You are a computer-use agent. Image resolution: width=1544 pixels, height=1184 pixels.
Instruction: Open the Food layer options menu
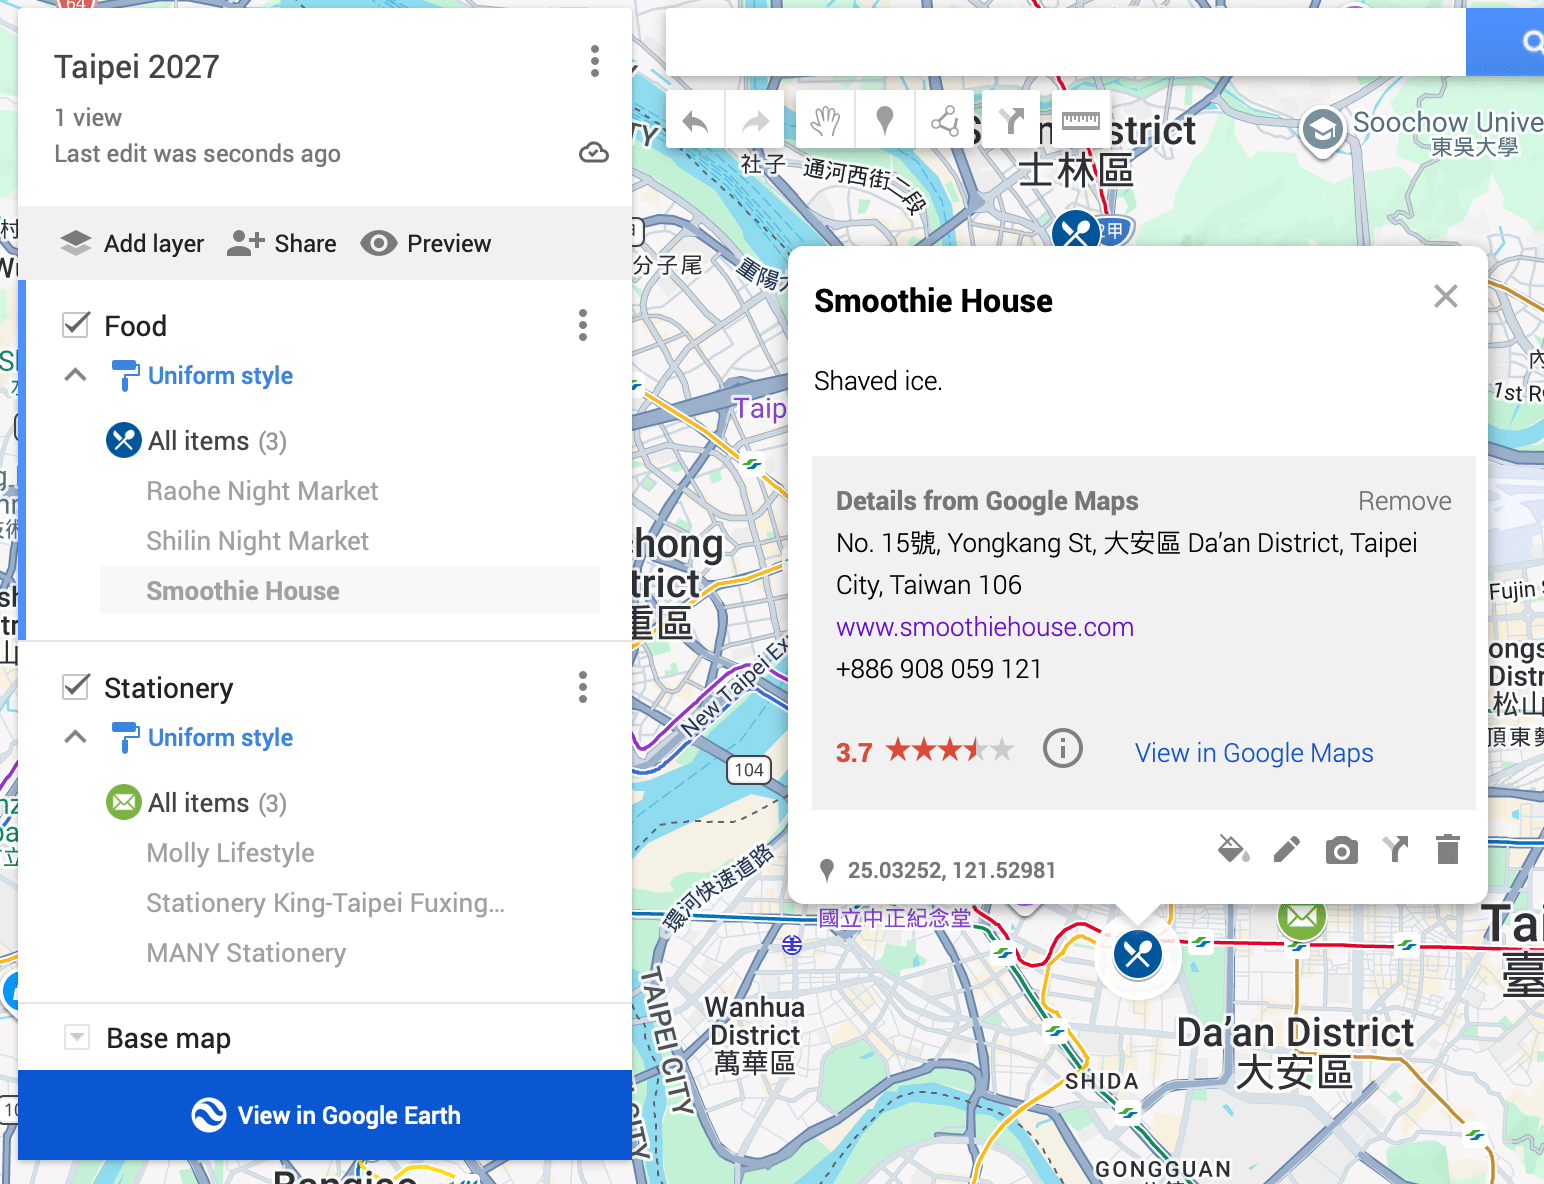[583, 325]
